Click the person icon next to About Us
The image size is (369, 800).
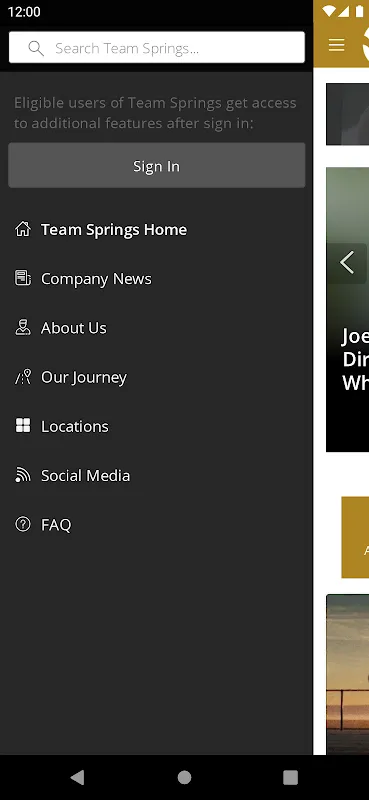22,328
